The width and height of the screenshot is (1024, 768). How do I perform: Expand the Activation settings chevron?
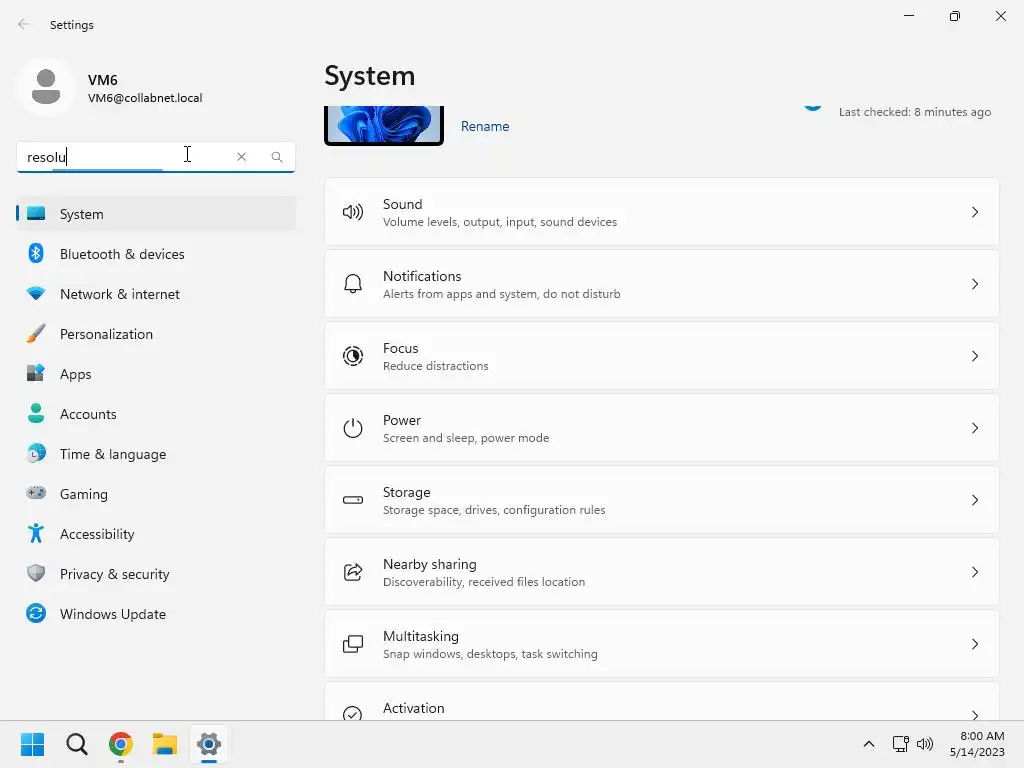(x=974, y=714)
